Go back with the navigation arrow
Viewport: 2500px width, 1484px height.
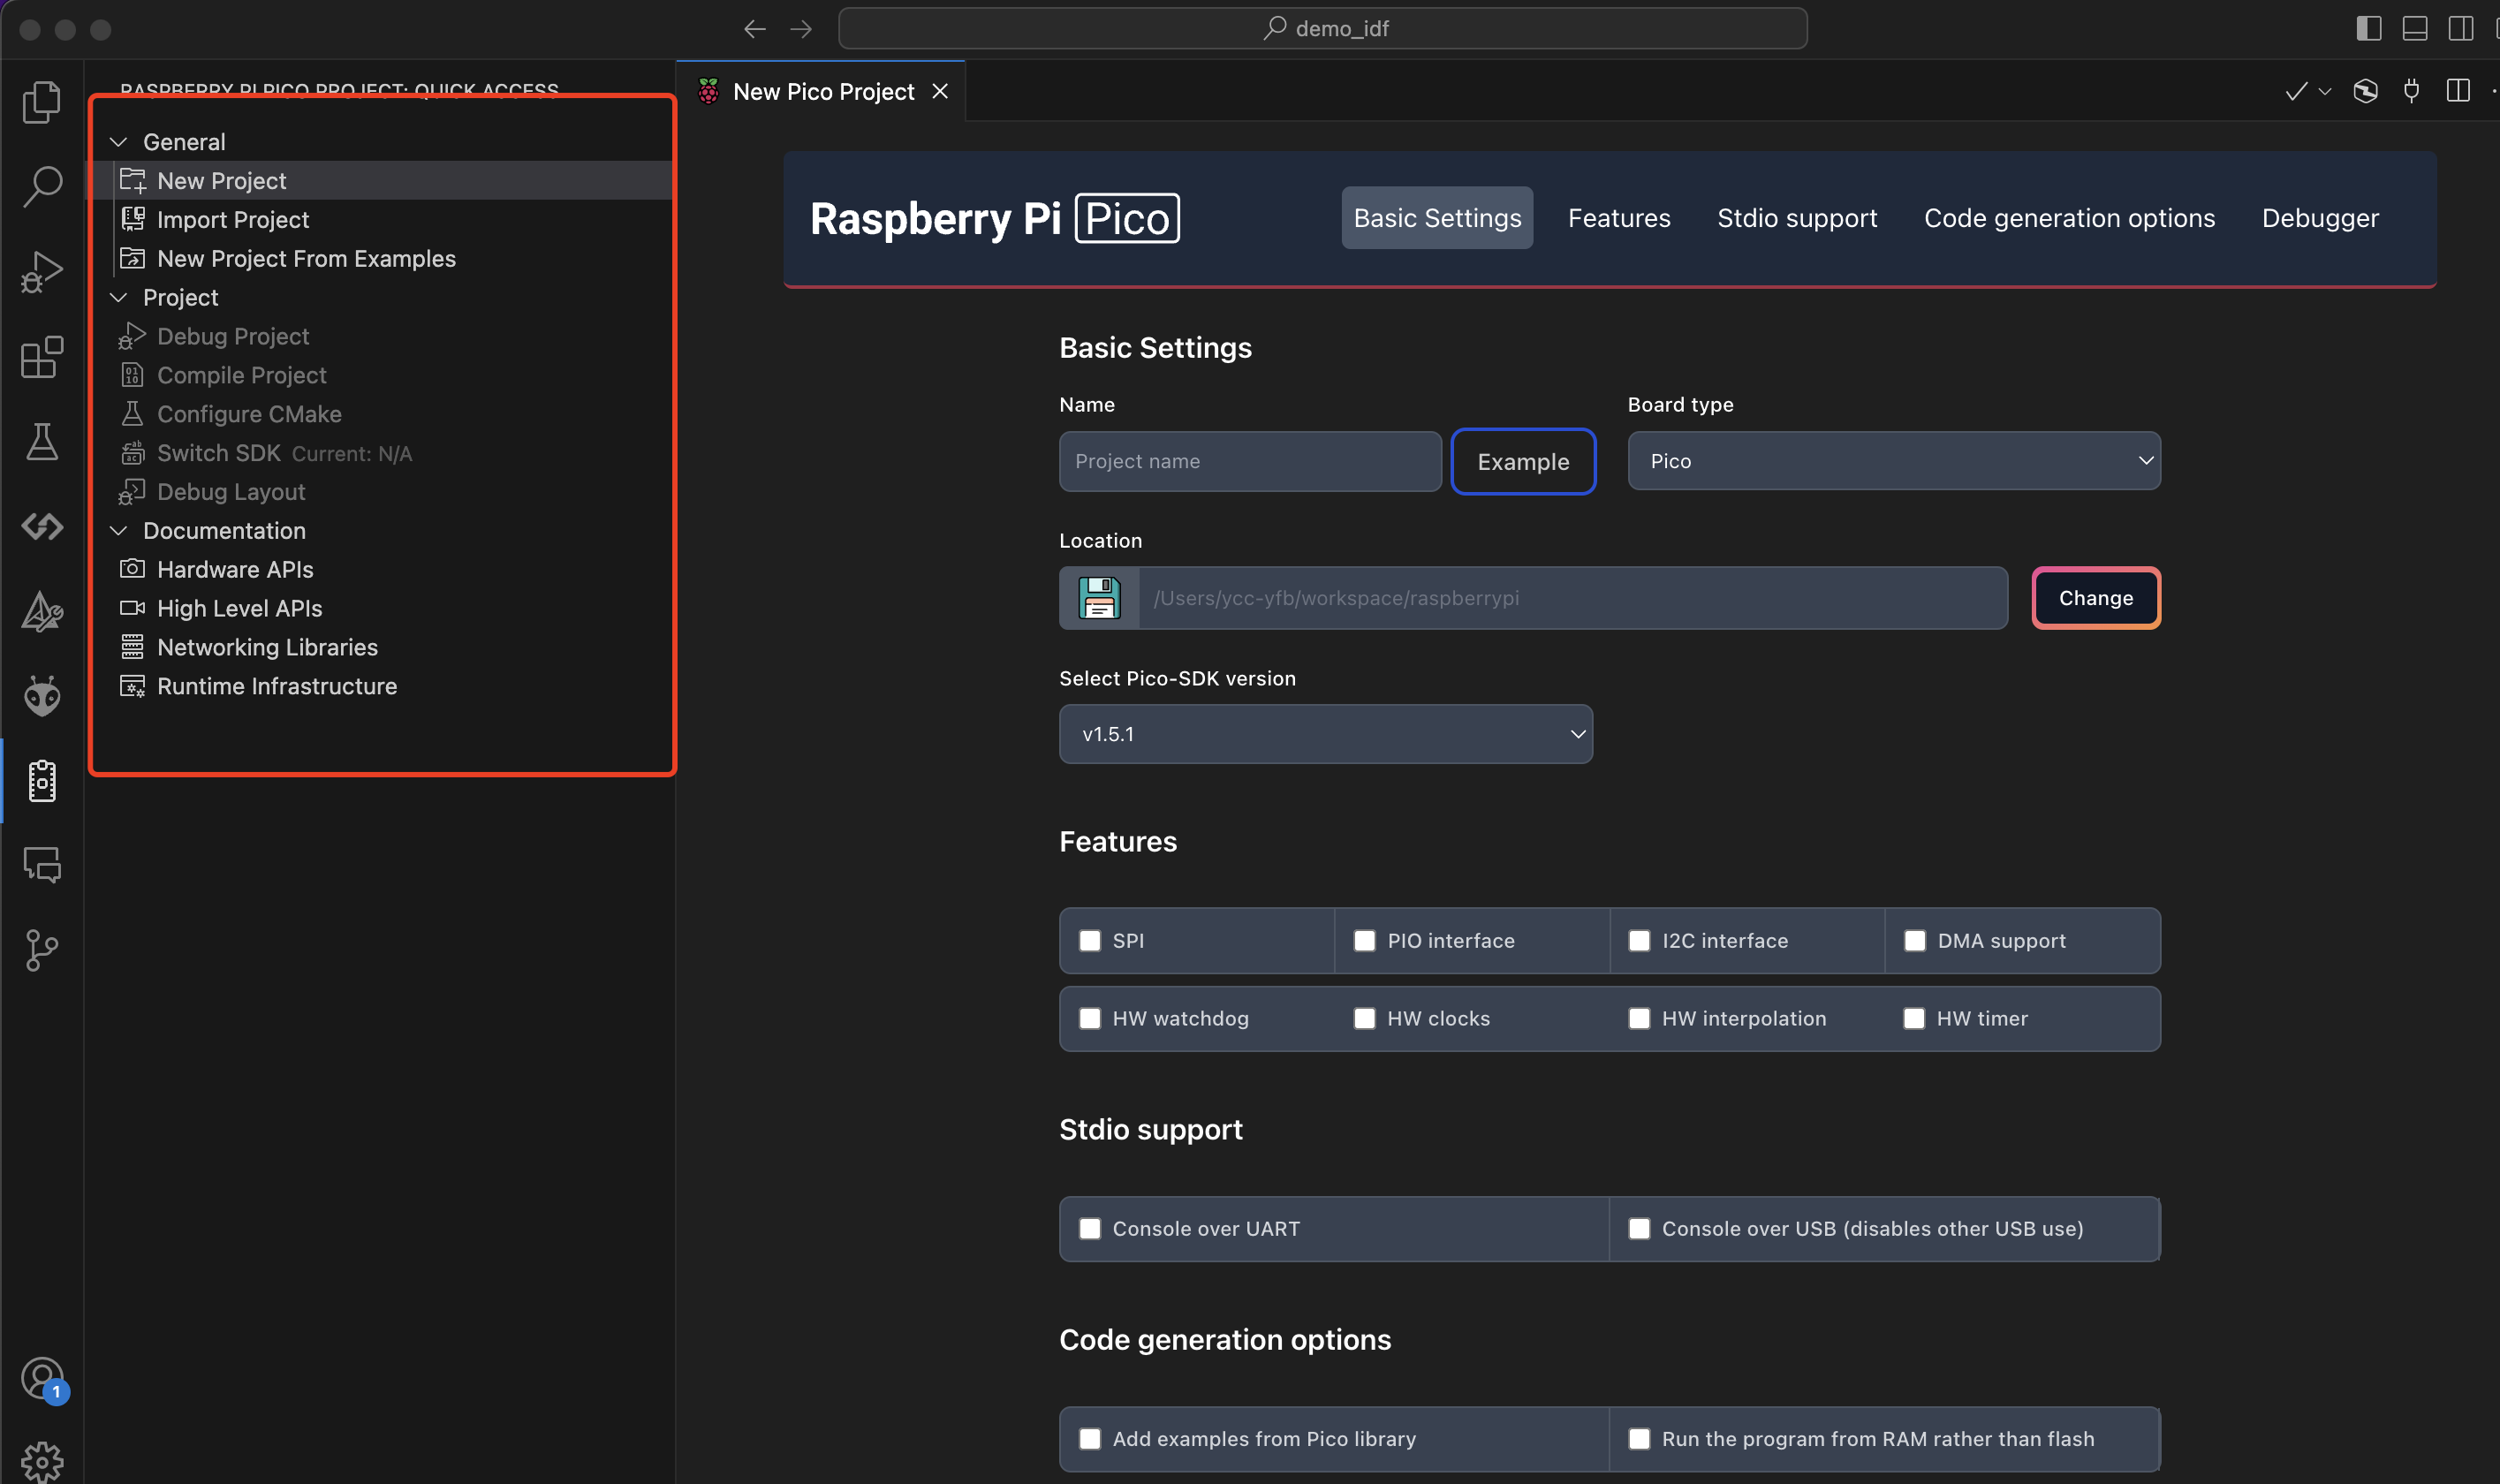755,29
